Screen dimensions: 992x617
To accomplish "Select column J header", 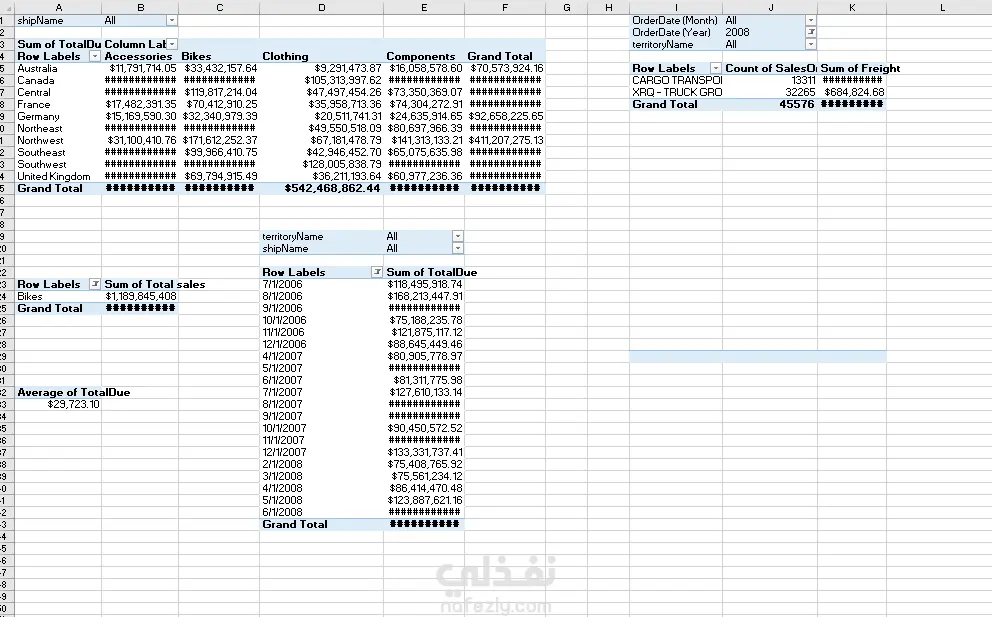I will point(771,8).
